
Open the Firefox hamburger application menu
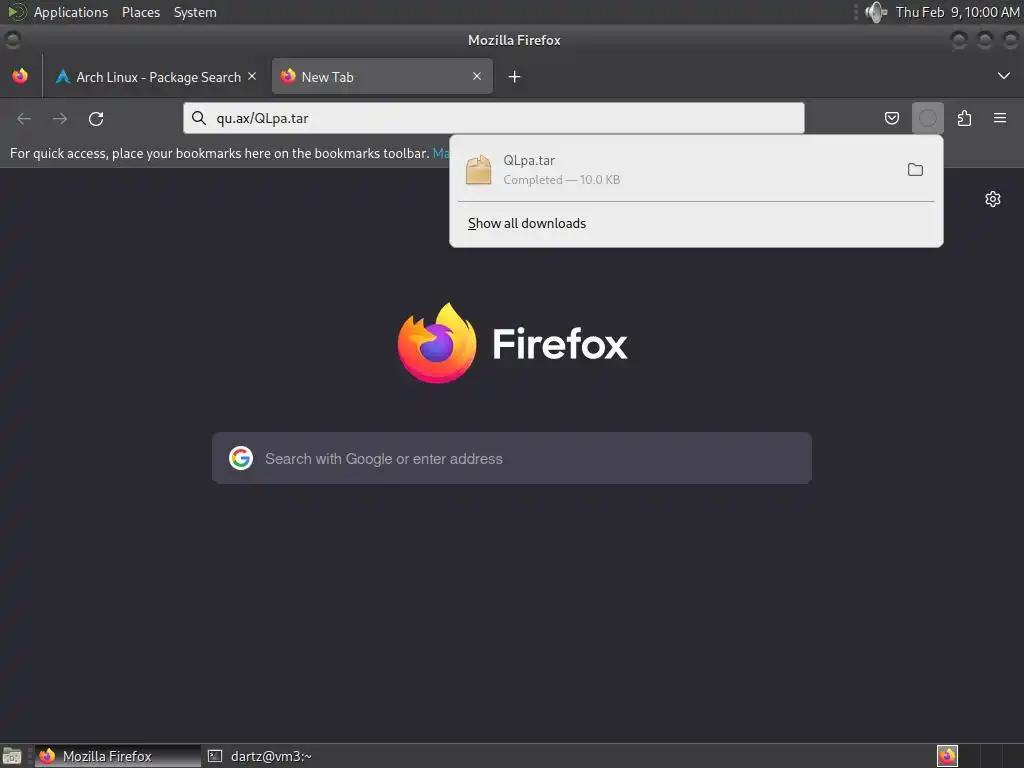click(x=1000, y=118)
